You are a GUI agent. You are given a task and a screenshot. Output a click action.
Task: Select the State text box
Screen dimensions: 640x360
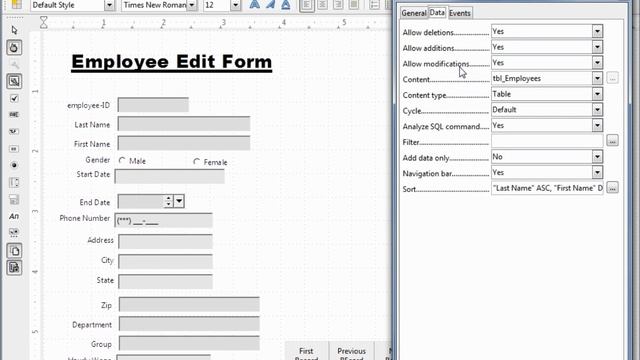(165, 281)
